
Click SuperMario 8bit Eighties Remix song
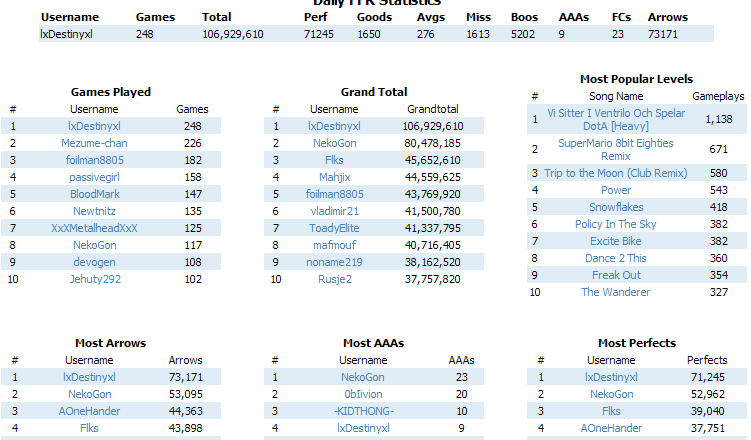pos(615,149)
